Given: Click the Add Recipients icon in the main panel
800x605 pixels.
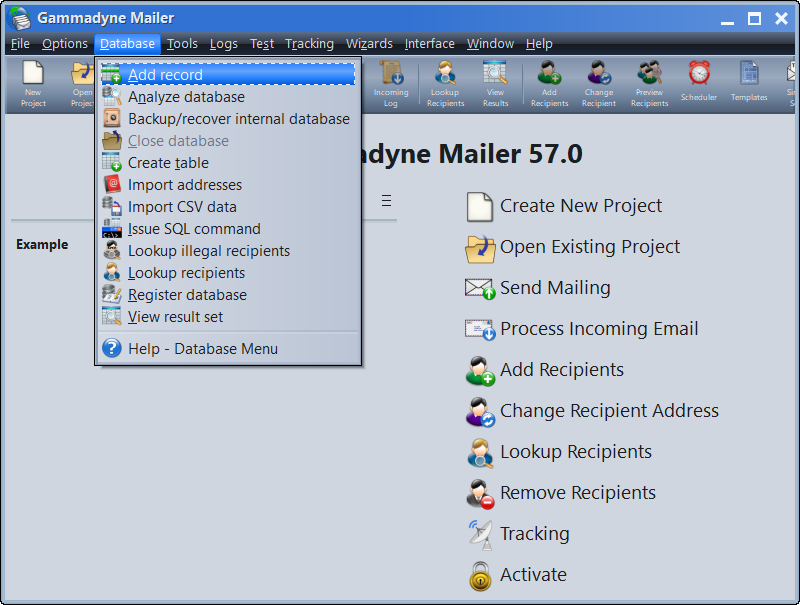Looking at the screenshot, I should (x=480, y=371).
